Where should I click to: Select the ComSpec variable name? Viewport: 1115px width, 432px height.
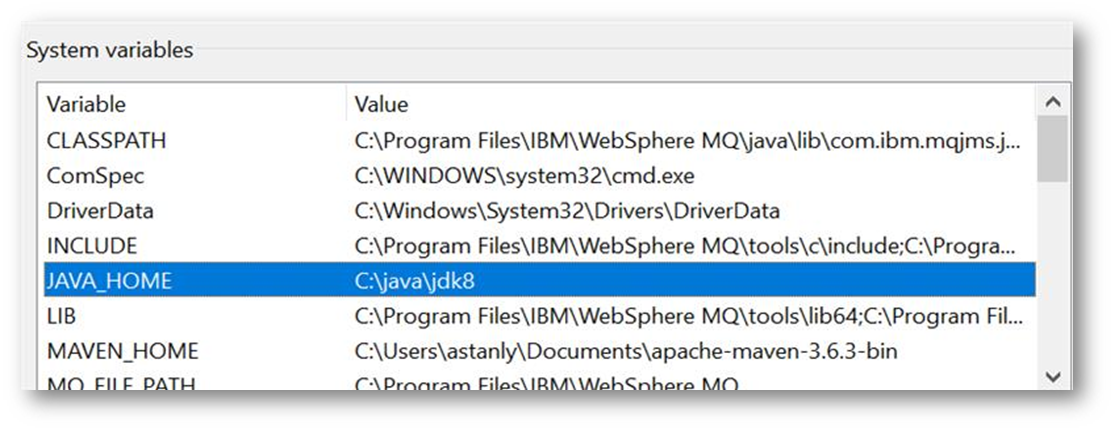95,176
